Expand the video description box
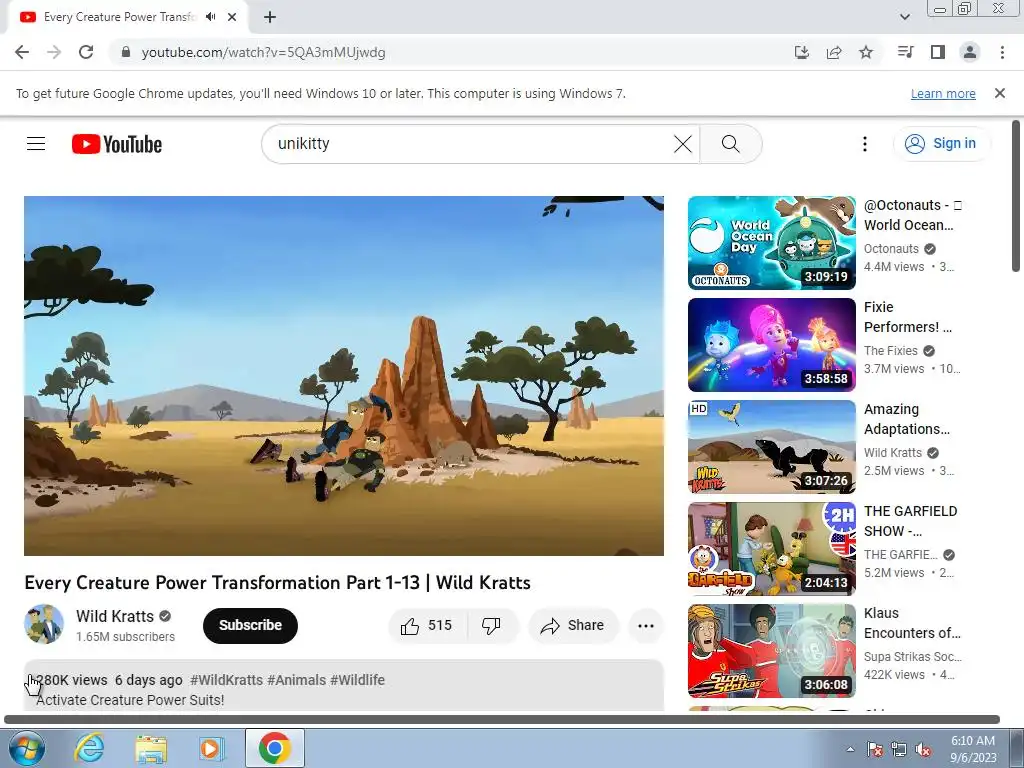The width and height of the screenshot is (1024, 768). pyautogui.click(x=344, y=686)
